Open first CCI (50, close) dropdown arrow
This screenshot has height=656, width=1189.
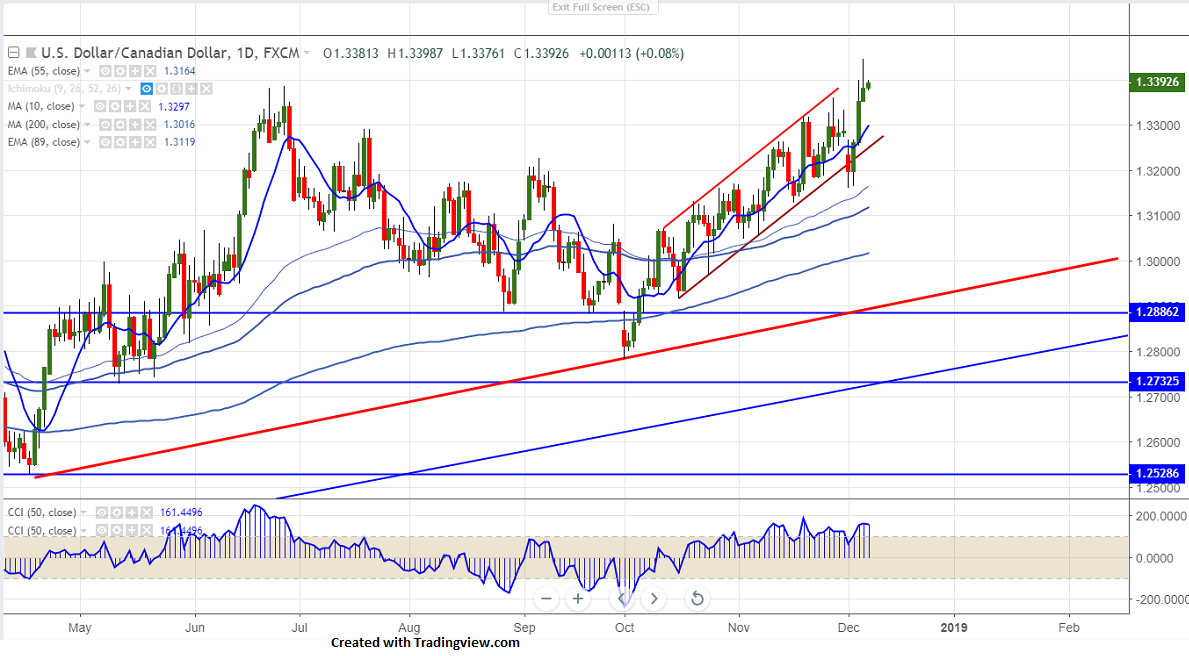tap(83, 513)
